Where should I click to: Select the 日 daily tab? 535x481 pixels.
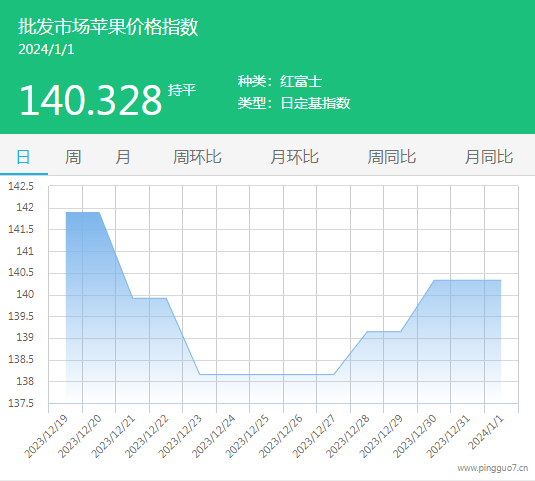23,157
